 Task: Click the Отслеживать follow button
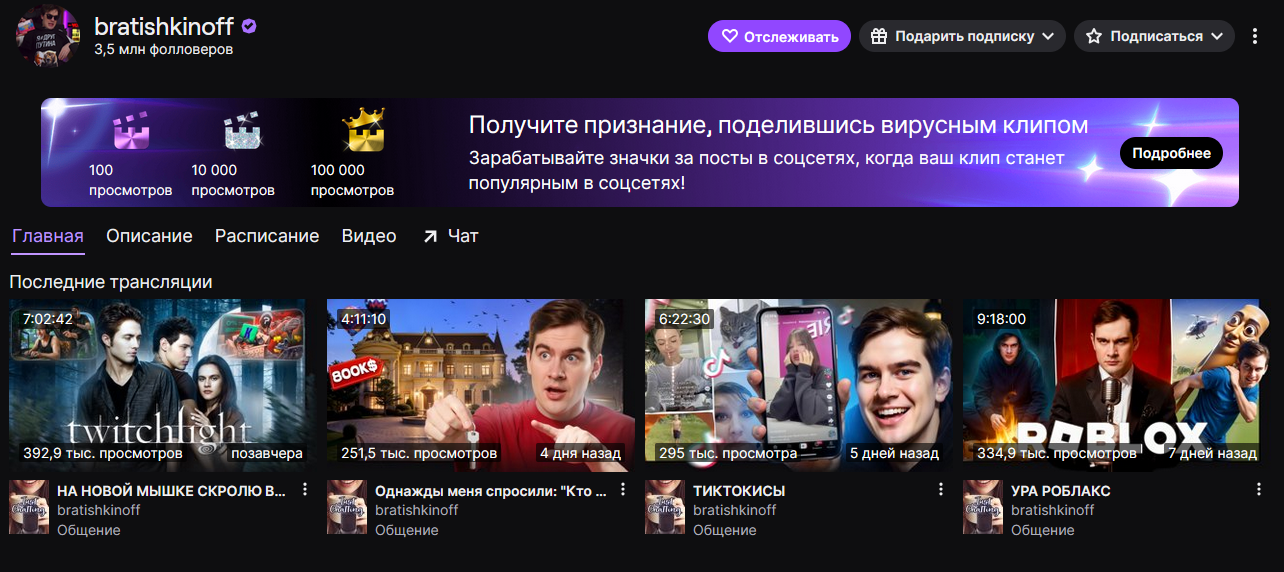pos(780,36)
